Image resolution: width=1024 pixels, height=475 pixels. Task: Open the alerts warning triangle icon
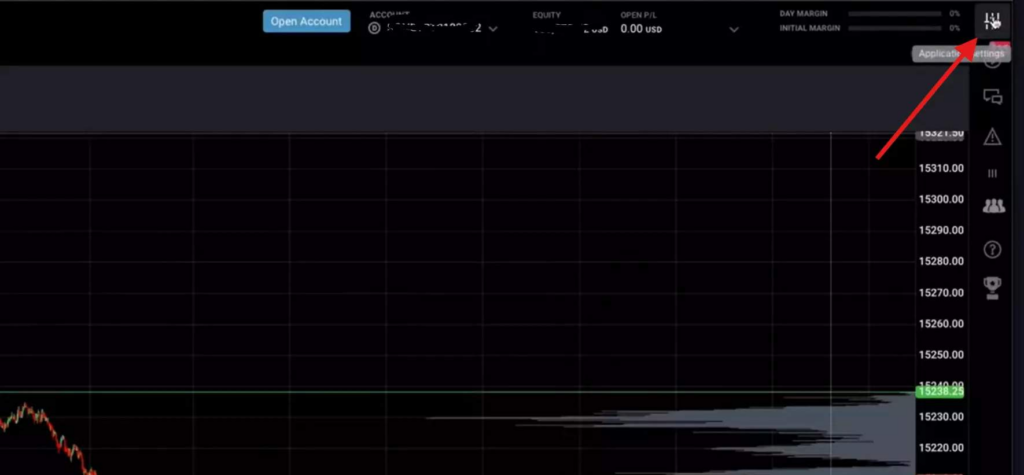coord(992,136)
